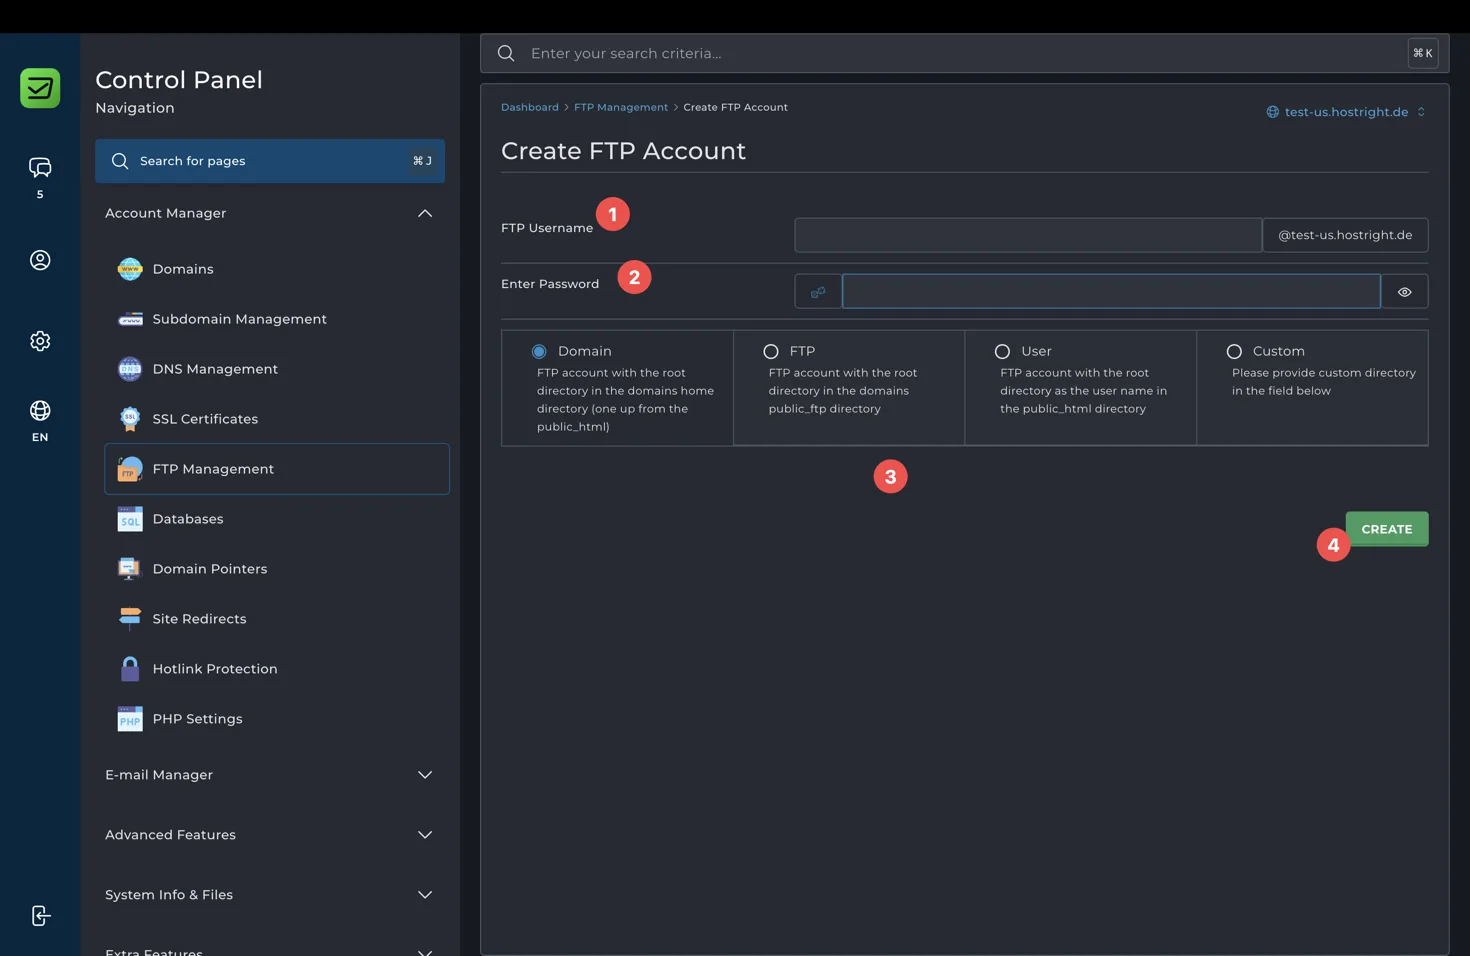1470x956 pixels.
Task: Open the user profile icon
Action: coord(40,260)
